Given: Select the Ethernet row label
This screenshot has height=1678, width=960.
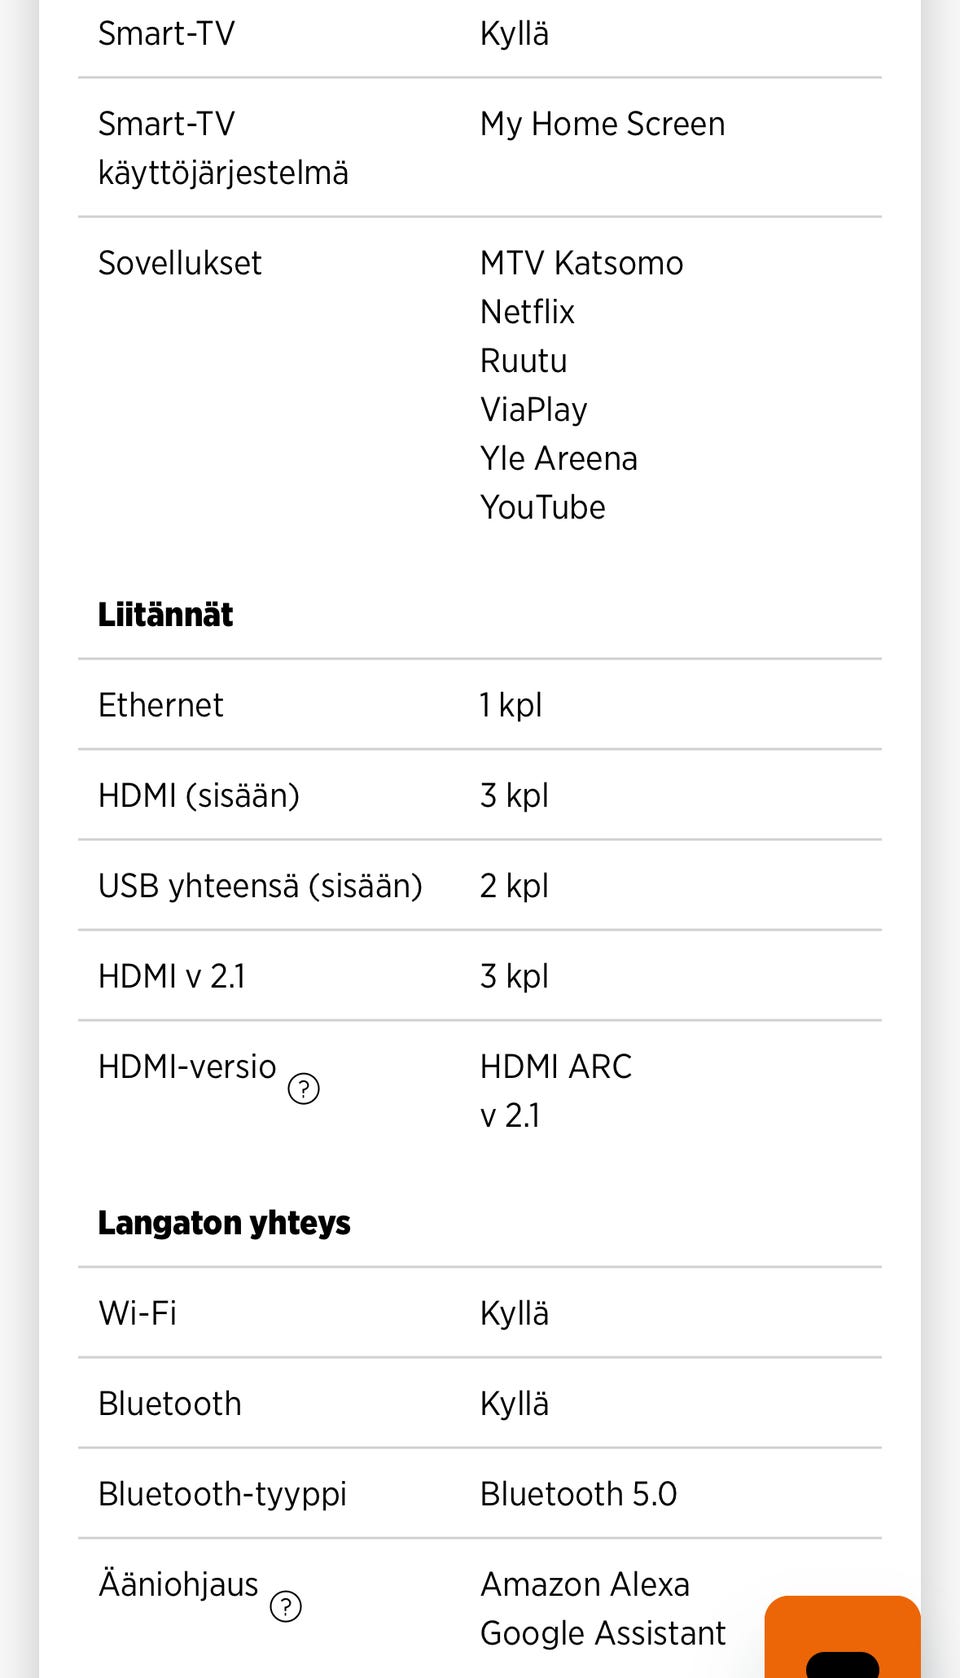Looking at the screenshot, I should coord(160,705).
